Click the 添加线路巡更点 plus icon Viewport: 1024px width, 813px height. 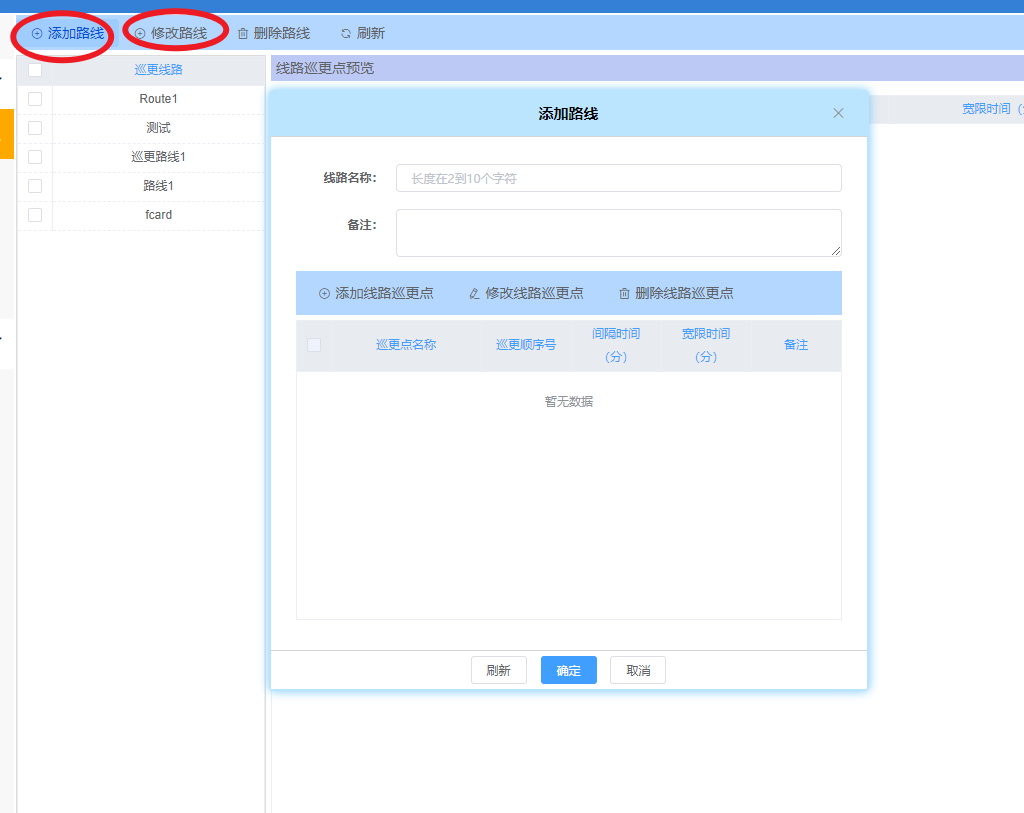pos(324,294)
